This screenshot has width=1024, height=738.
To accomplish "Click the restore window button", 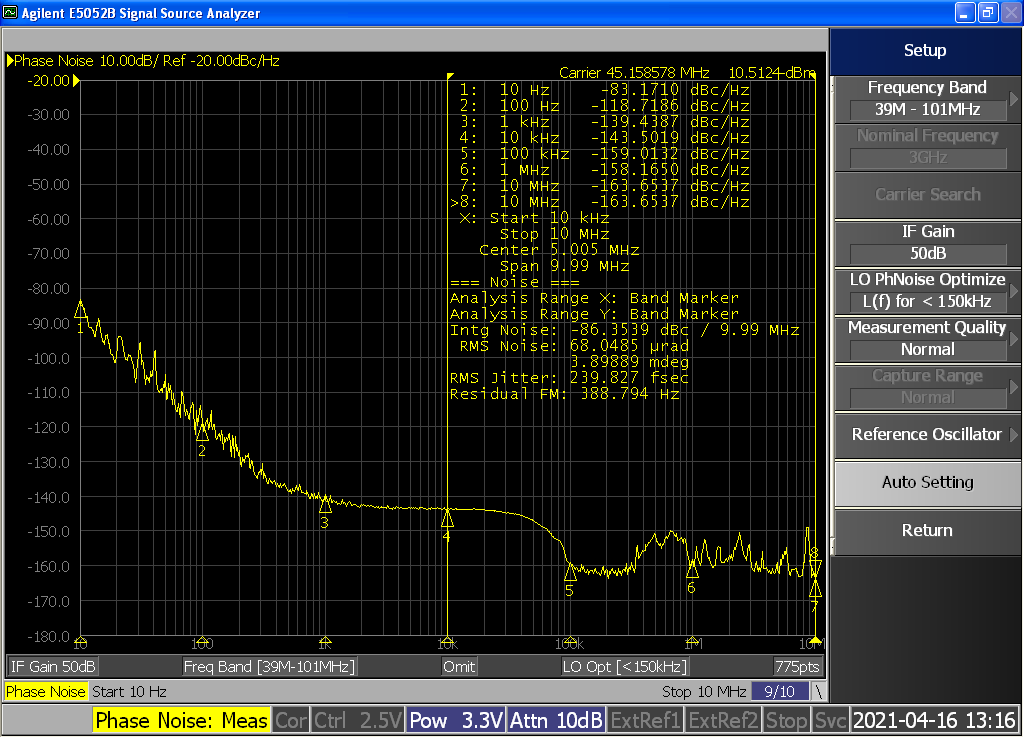I will (986, 13).
